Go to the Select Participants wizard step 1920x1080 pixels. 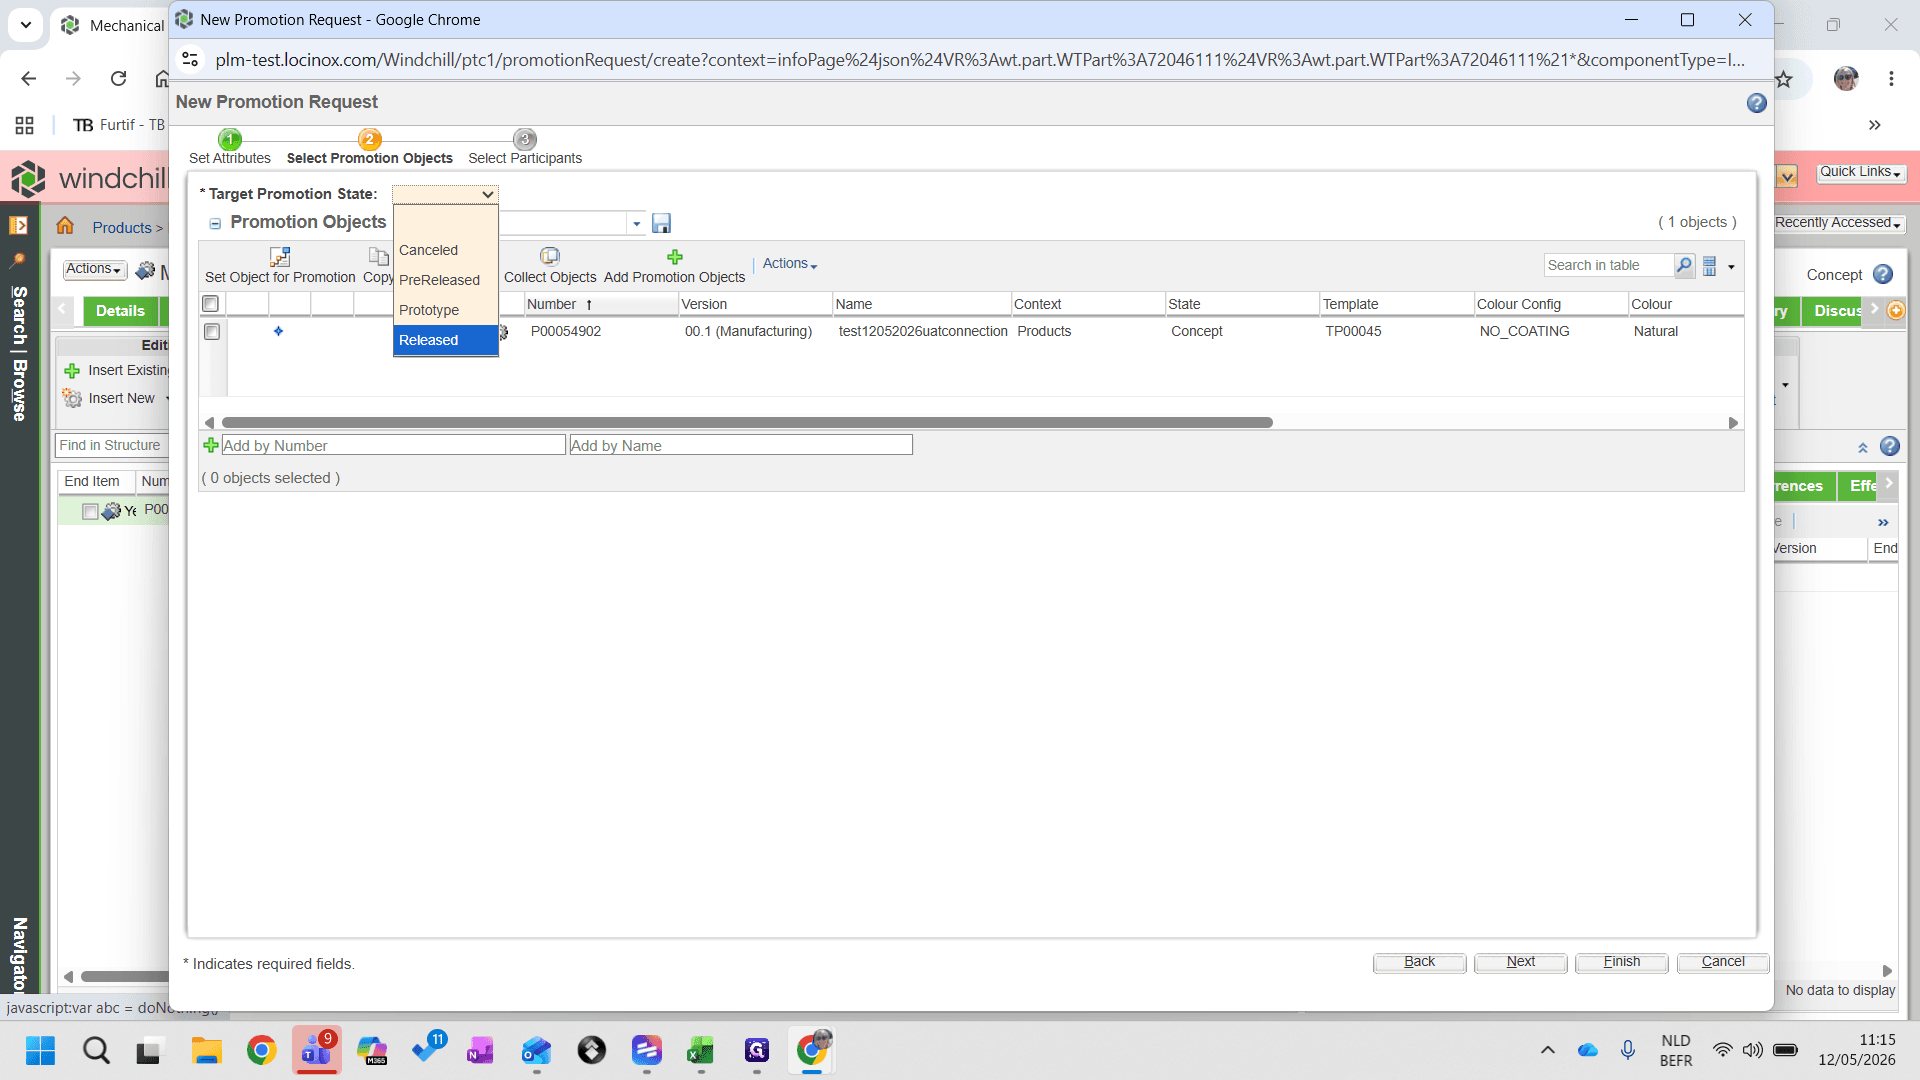coord(524,148)
